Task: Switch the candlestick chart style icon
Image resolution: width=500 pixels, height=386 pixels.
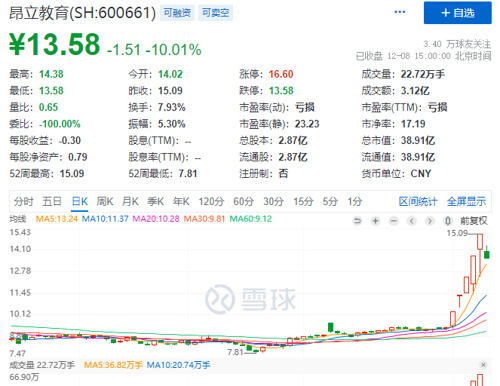Action: (x=448, y=221)
